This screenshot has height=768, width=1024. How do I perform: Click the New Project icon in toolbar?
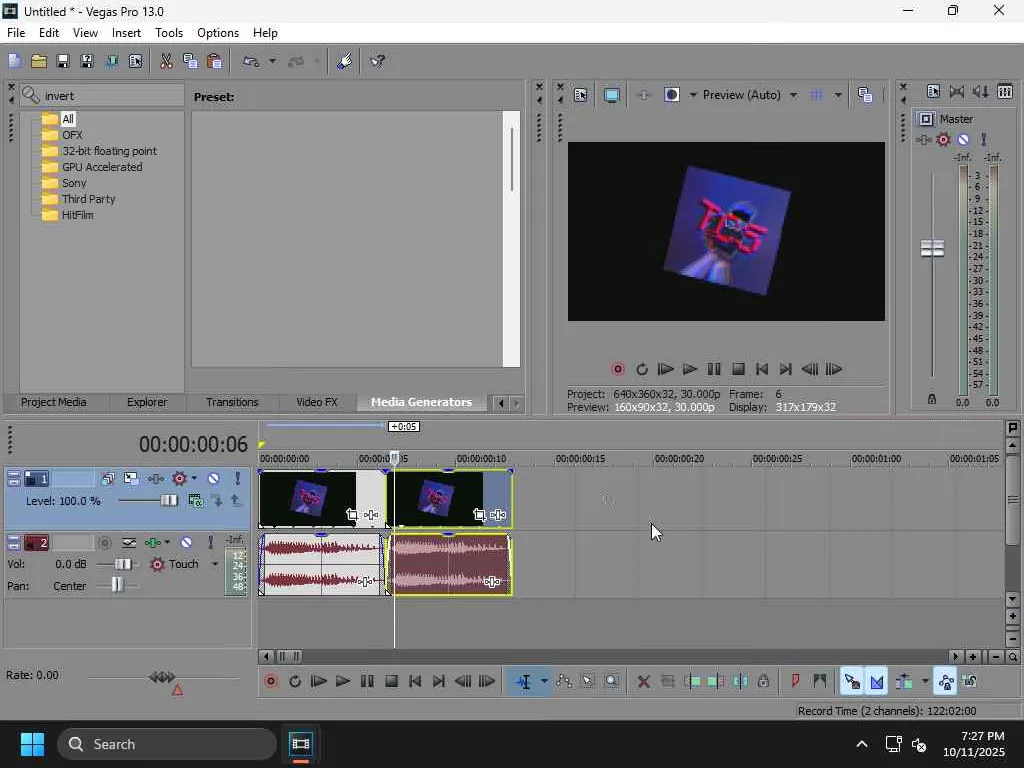pyautogui.click(x=15, y=61)
